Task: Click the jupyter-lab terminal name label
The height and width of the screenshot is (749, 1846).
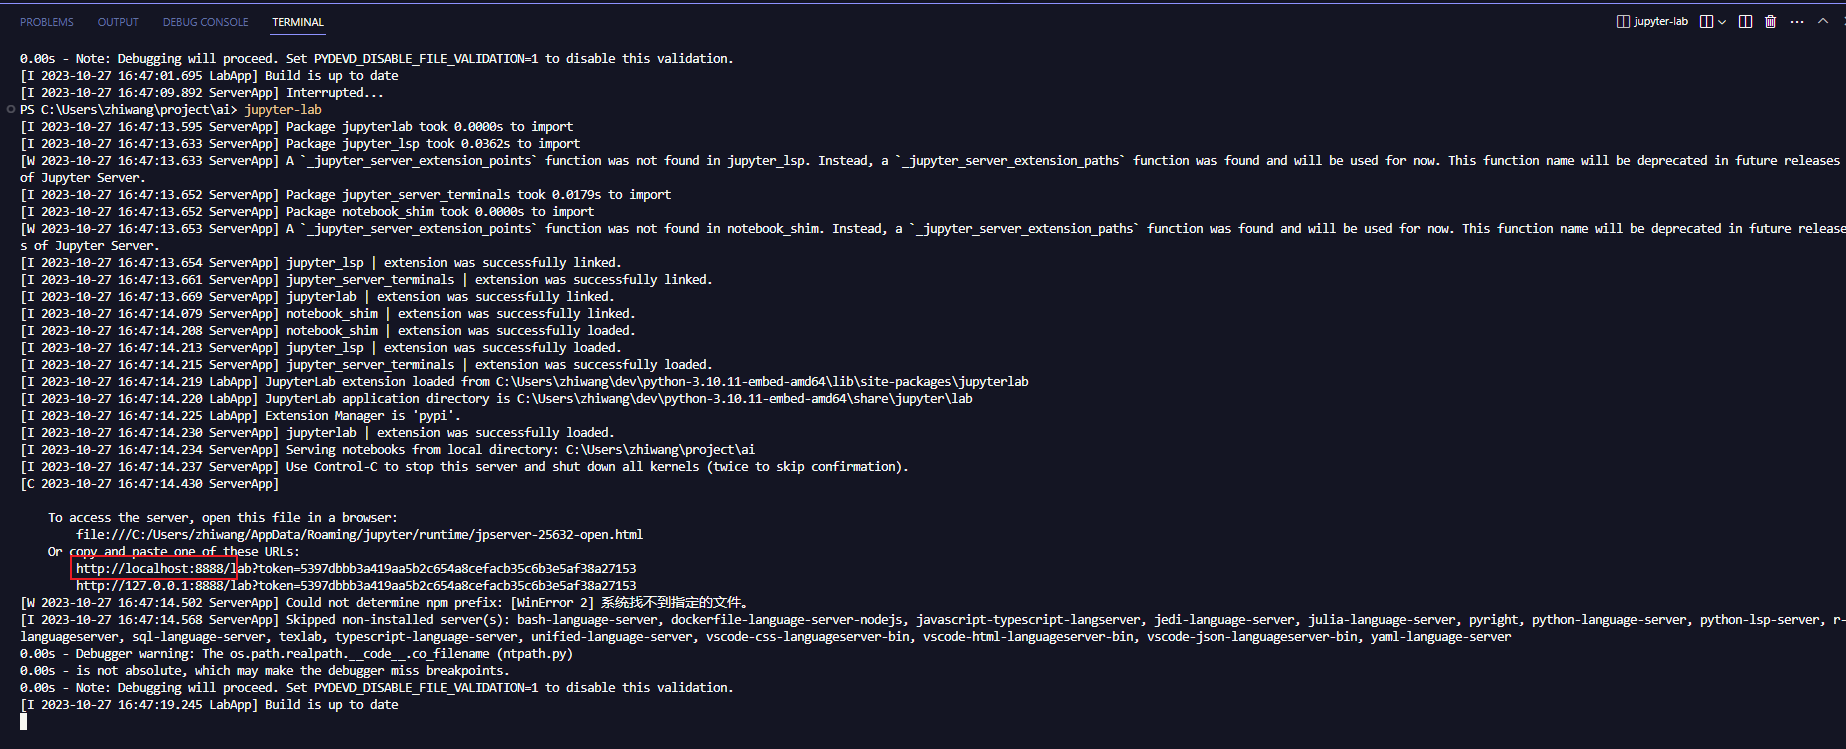Action: click(x=1661, y=21)
